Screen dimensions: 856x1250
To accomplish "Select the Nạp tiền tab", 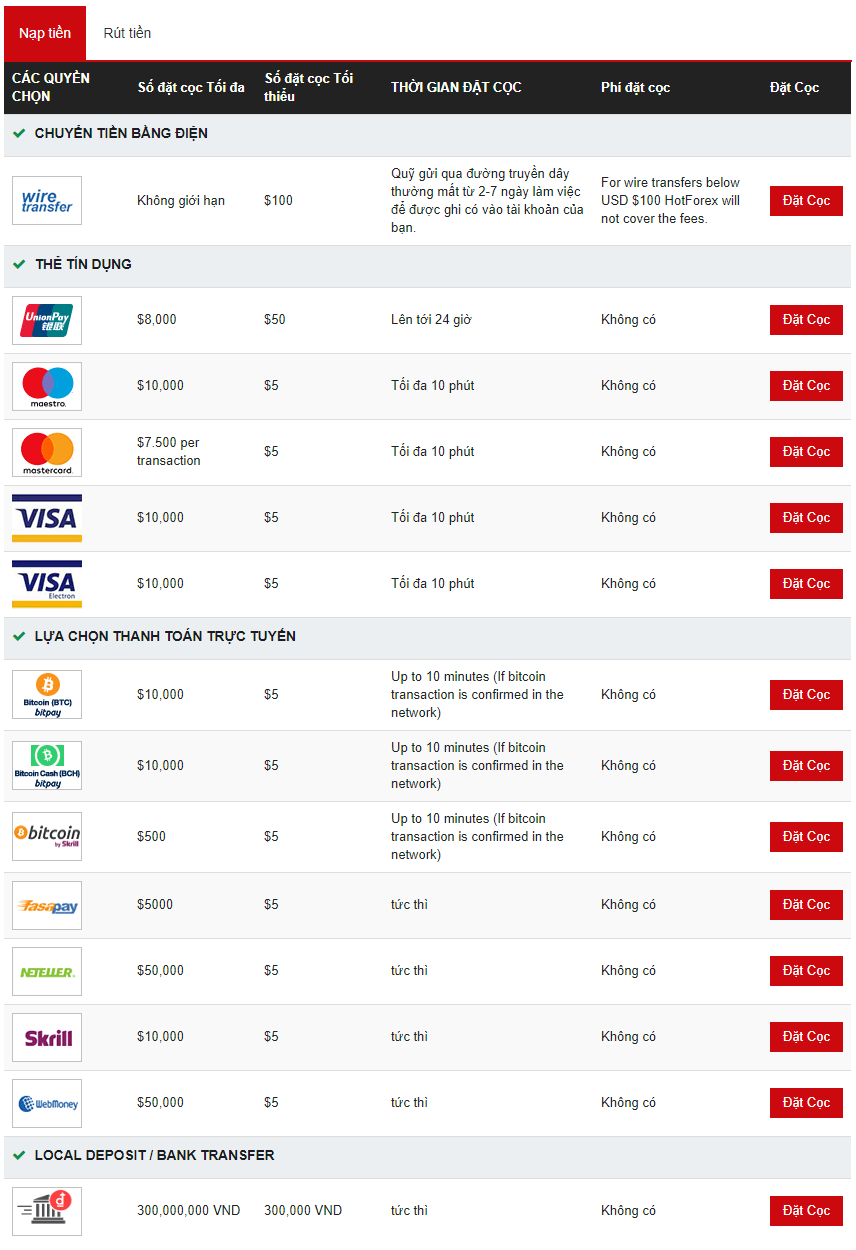I will click(x=45, y=33).
